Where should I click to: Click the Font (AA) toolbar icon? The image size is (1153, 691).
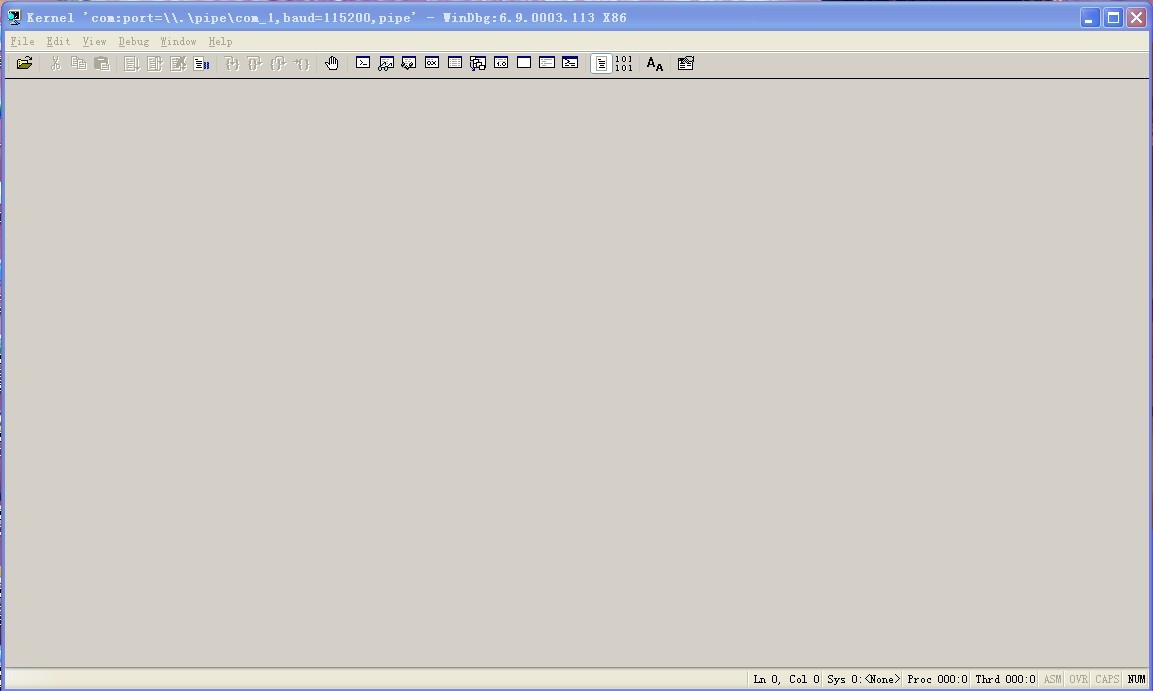pyautogui.click(x=654, y=64)
